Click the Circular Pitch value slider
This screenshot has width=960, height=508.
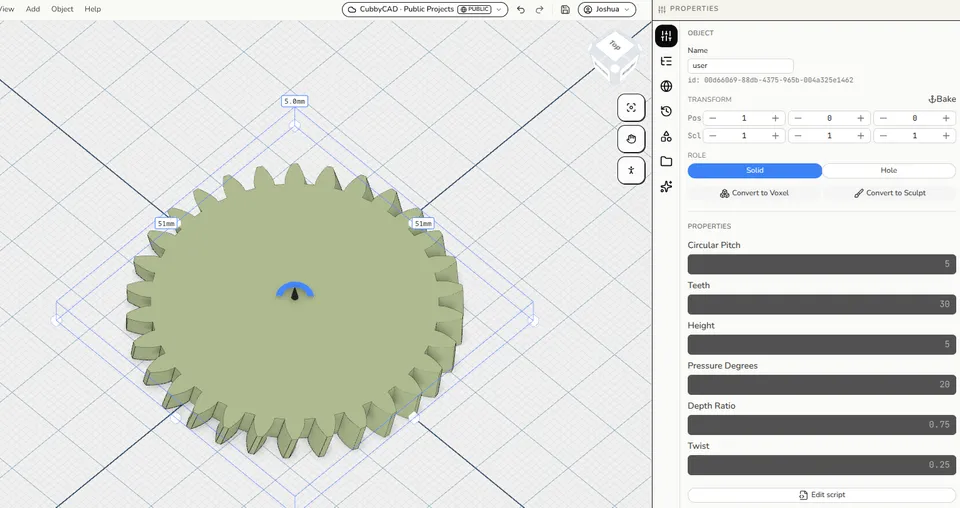822,264
